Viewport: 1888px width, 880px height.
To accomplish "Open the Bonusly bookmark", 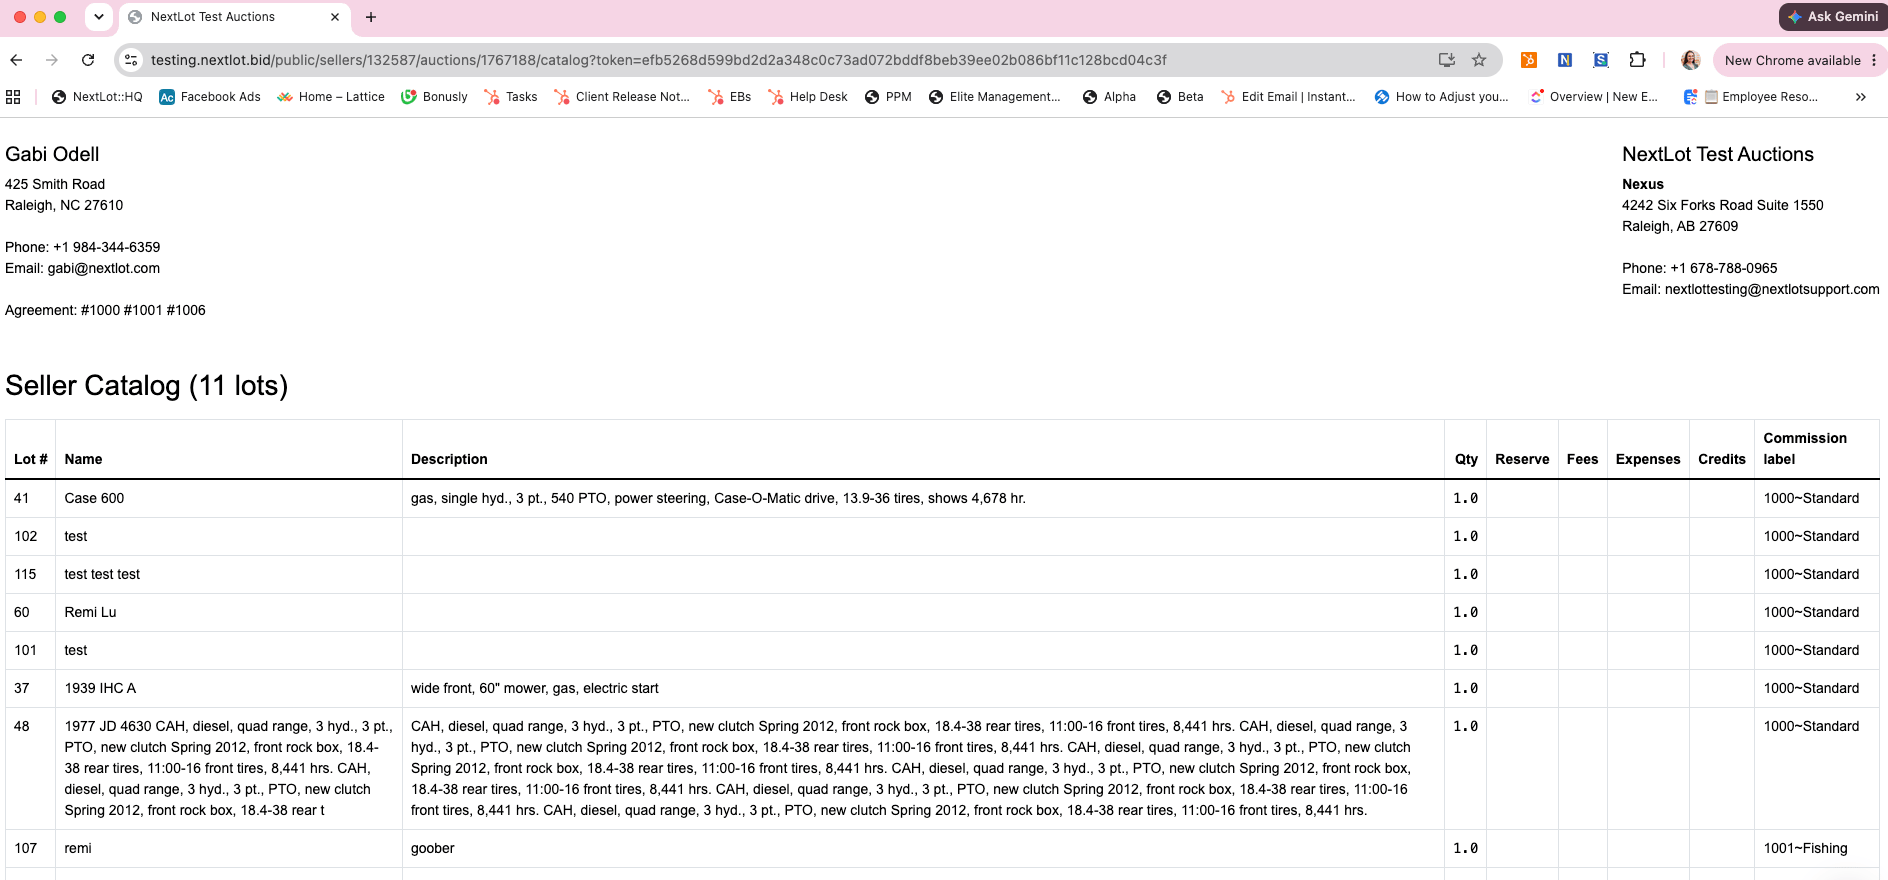I will click(x=434, y=97).
